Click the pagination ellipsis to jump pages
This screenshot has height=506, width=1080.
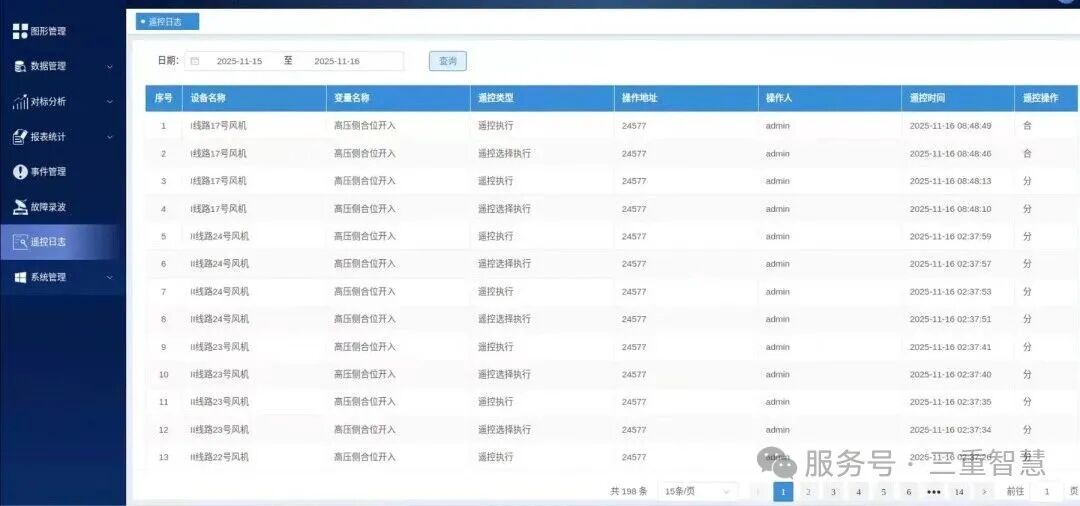(x=934, y=492)
